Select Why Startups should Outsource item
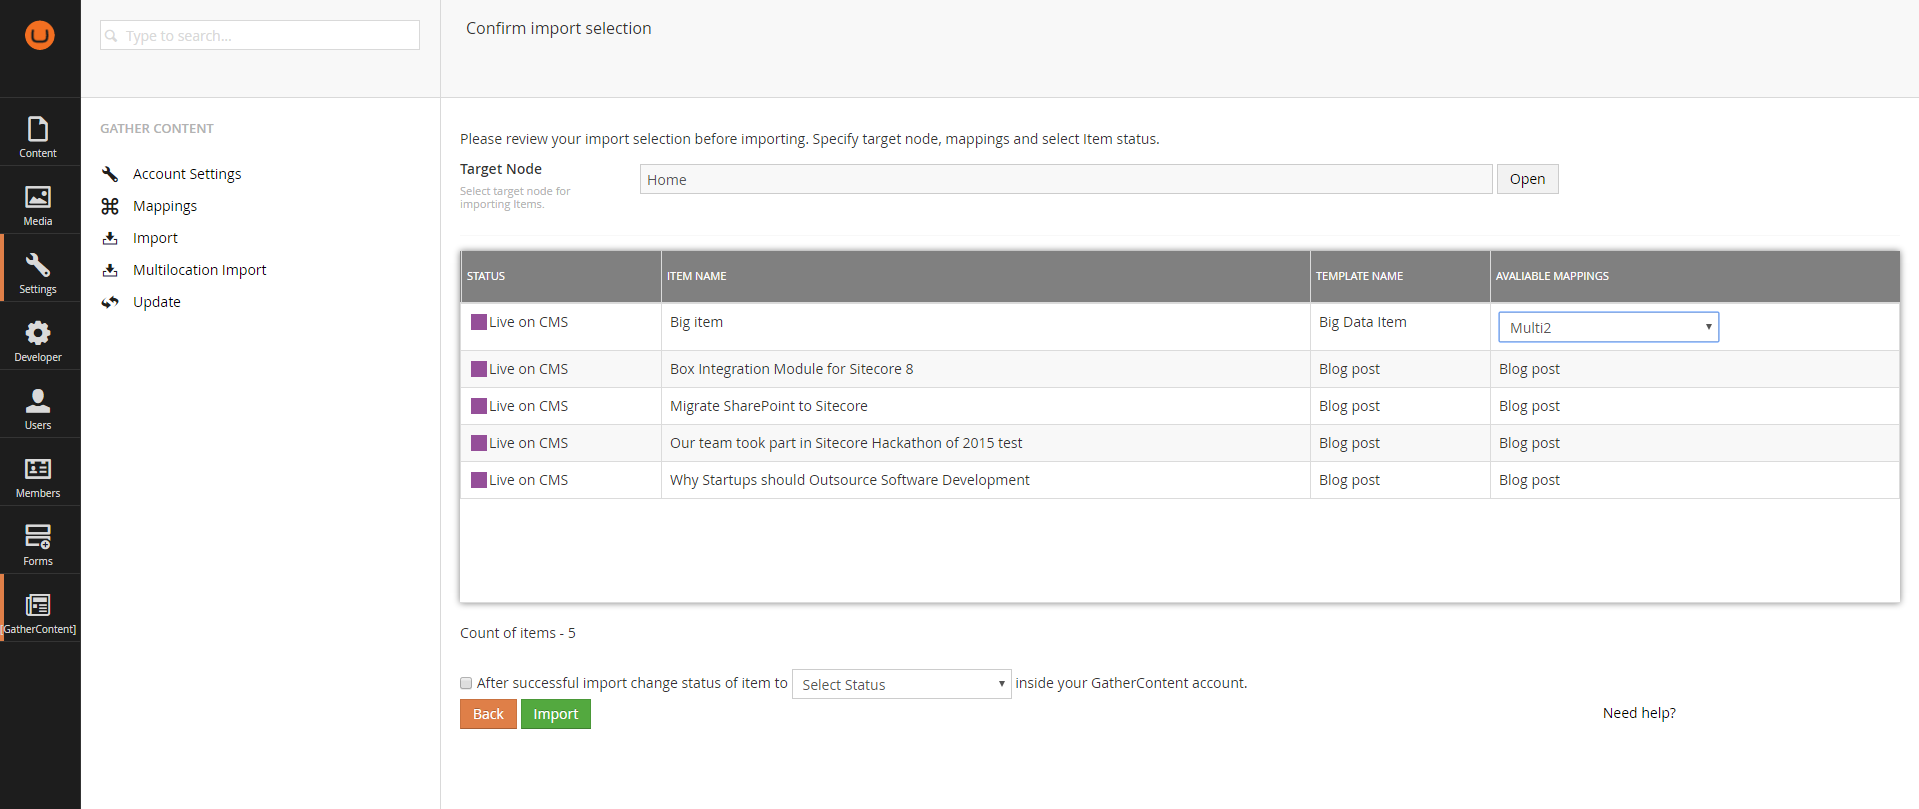Image resolution: width=1919 pixels, height=809 pixels. pyautogui.click(x=849, y=480)
